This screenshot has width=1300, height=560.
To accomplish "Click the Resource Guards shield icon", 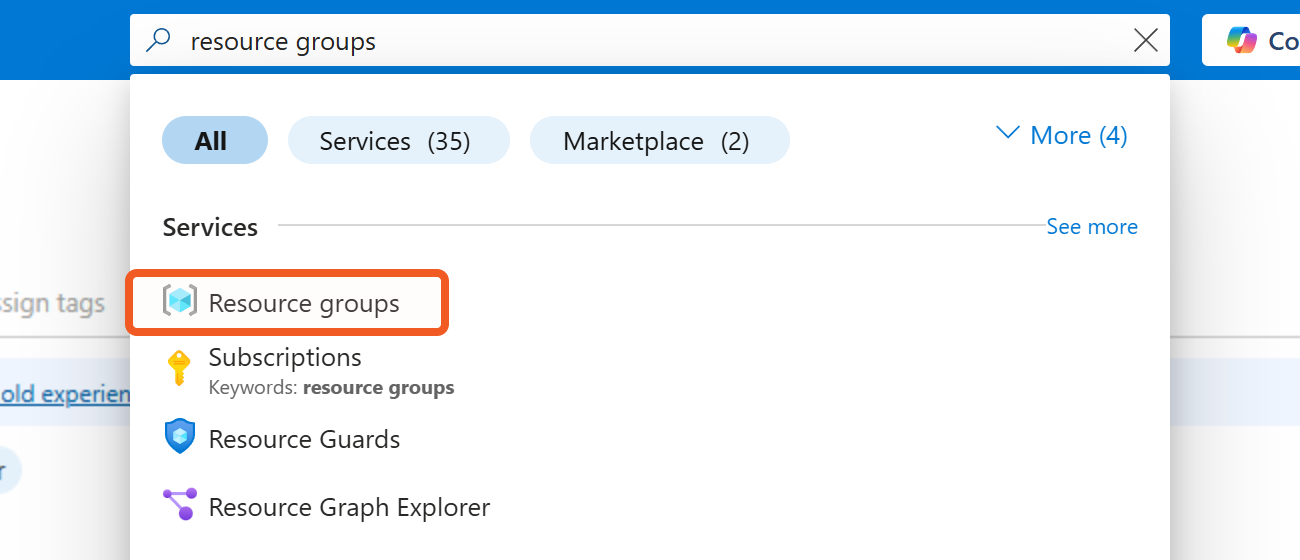I will click(x=180, y=437).
